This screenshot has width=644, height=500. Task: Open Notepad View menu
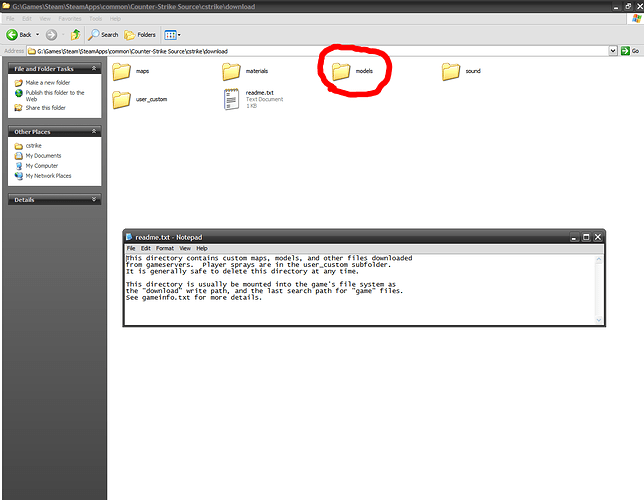tap(185, 249)
